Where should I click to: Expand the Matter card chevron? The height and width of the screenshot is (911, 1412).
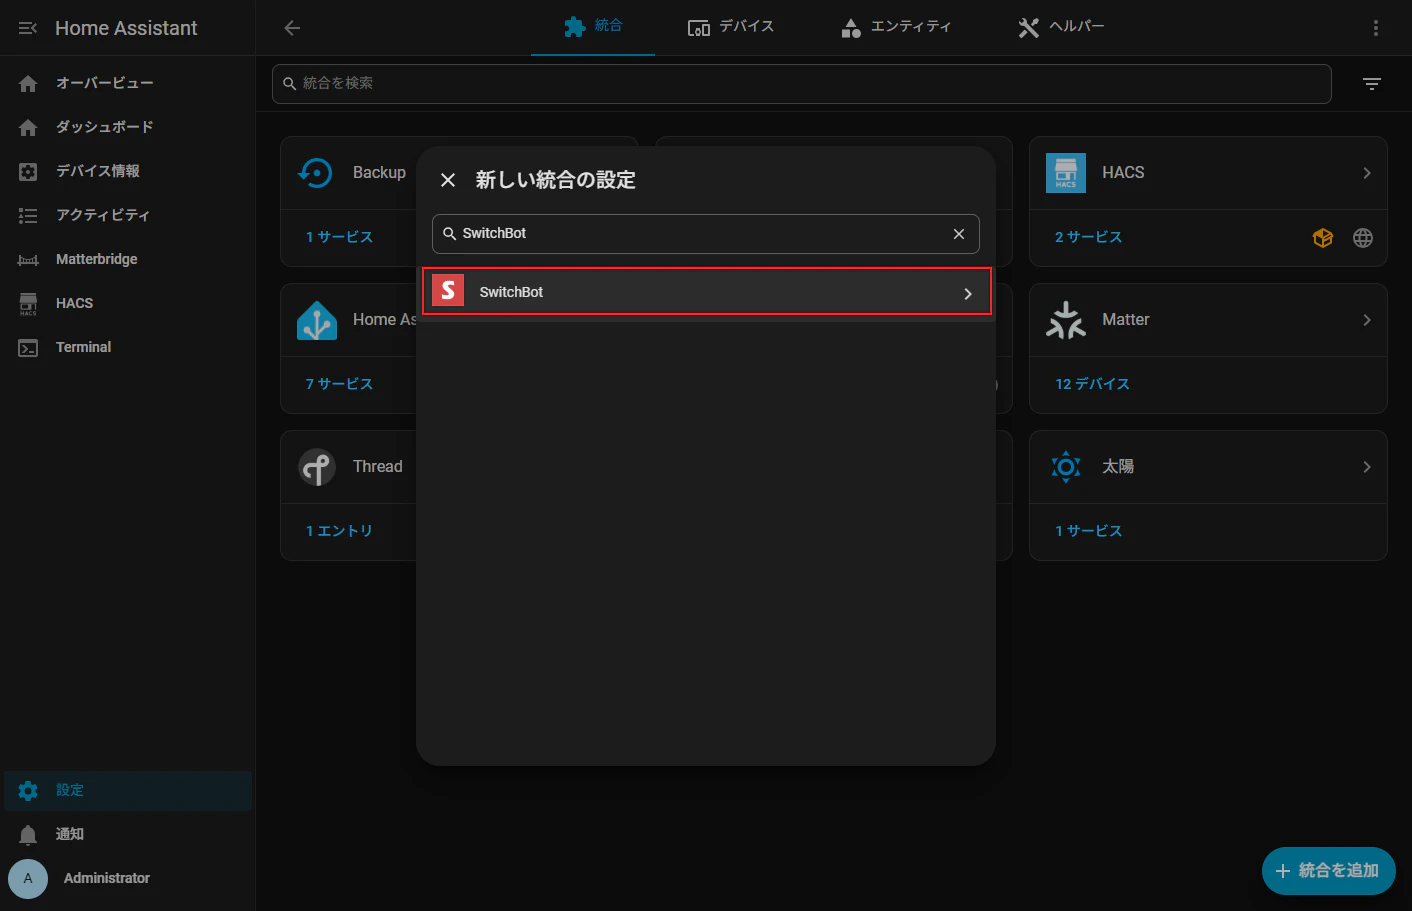pyautogui.click(x=1367, y=320)
